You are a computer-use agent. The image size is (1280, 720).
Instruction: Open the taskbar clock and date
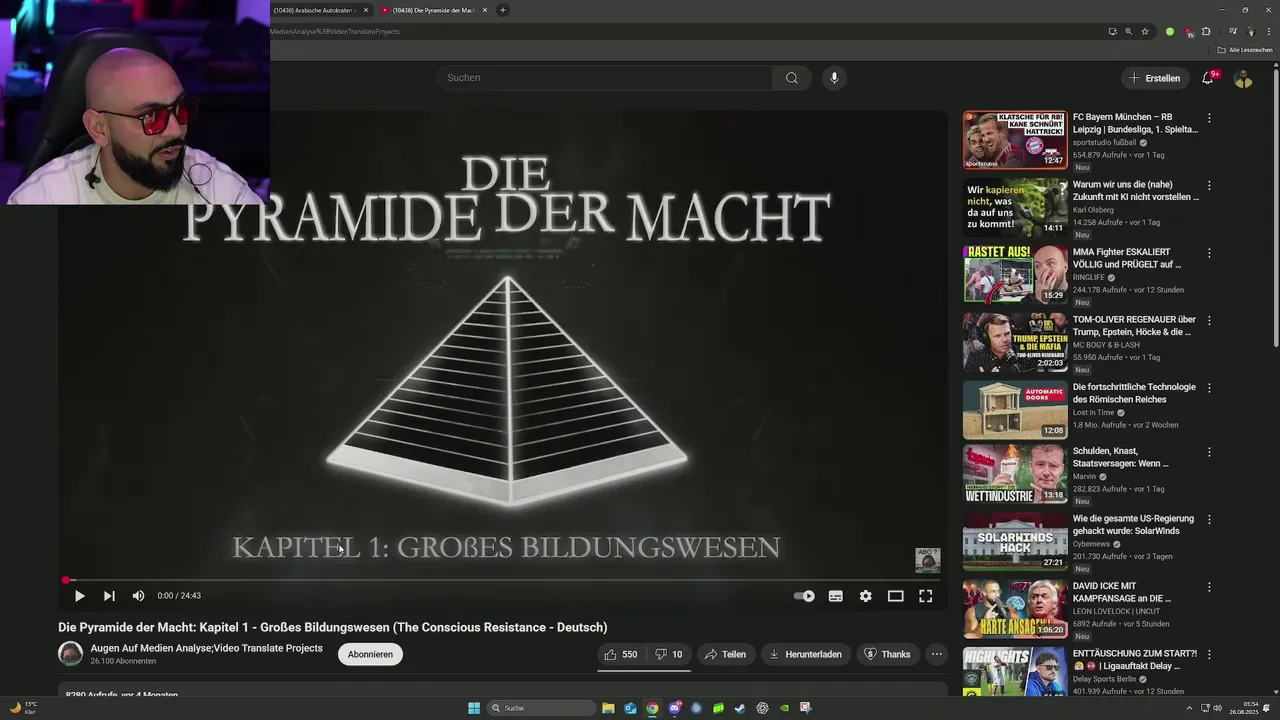click(x=1244, y=708)
